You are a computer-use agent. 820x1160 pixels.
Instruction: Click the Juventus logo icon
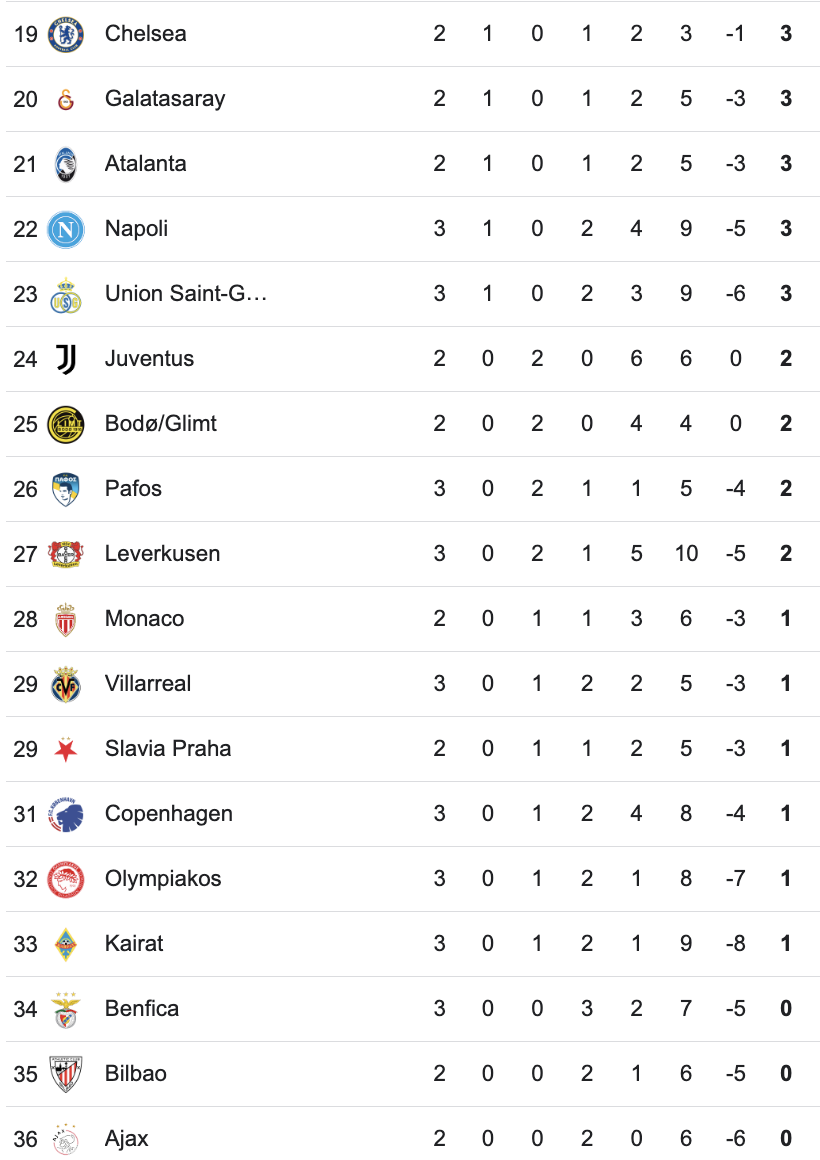[x=66, y=359]
